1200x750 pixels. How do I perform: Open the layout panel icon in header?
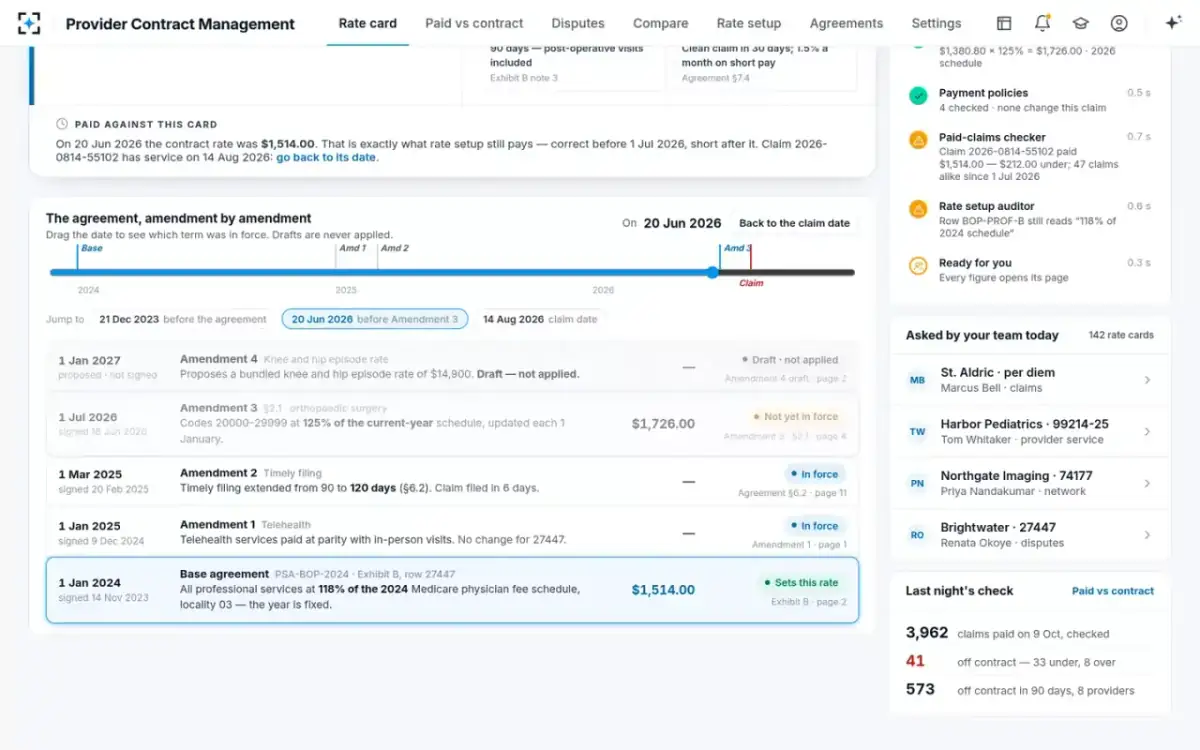(x=1004, y=23)
